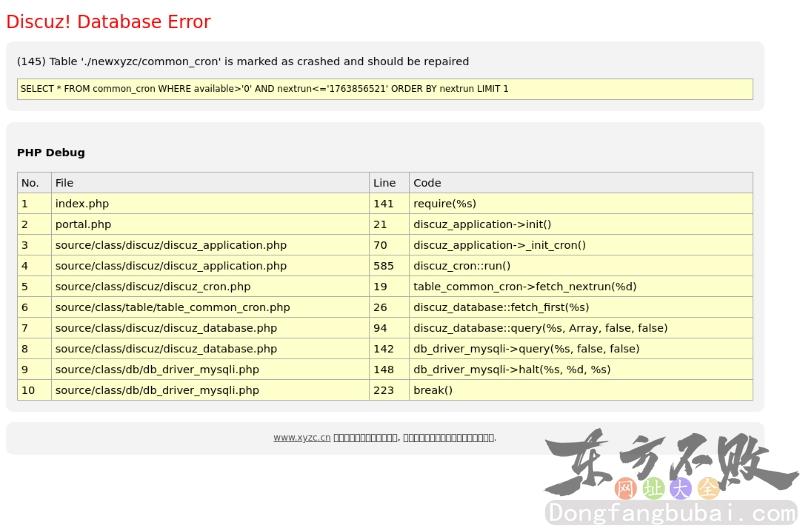Select the portal.php file cell
Viewport: 800px width, 528px height.
point(83,225)
